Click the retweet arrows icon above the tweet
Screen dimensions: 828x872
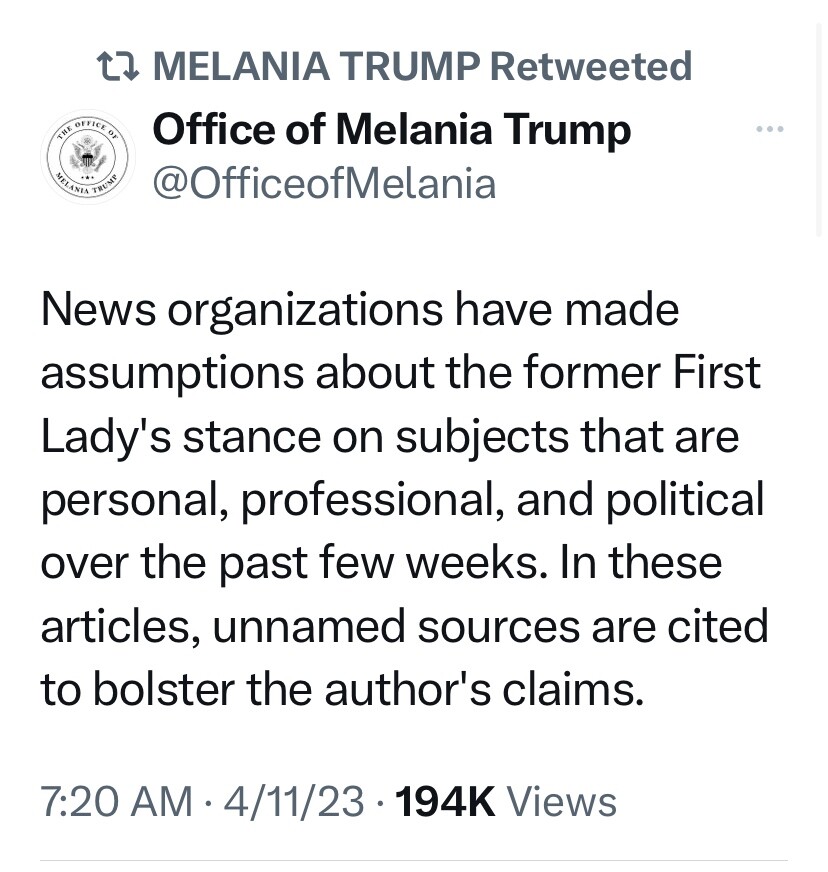coord(117,66)
